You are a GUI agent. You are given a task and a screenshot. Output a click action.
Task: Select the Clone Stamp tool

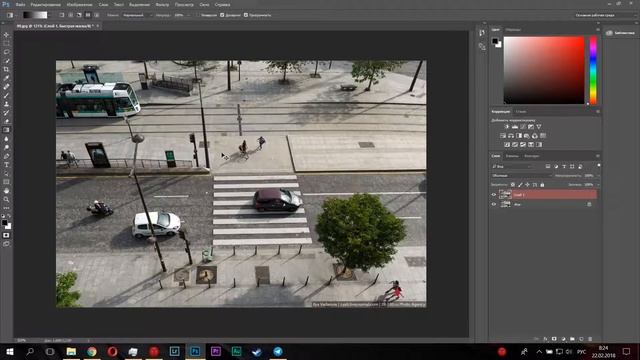point(6,104)
